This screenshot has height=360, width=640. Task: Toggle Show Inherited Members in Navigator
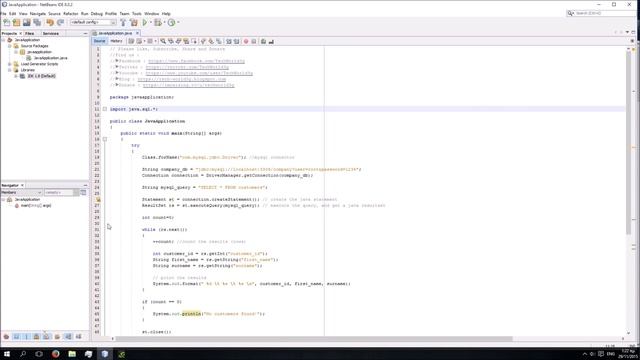[6, 336]
